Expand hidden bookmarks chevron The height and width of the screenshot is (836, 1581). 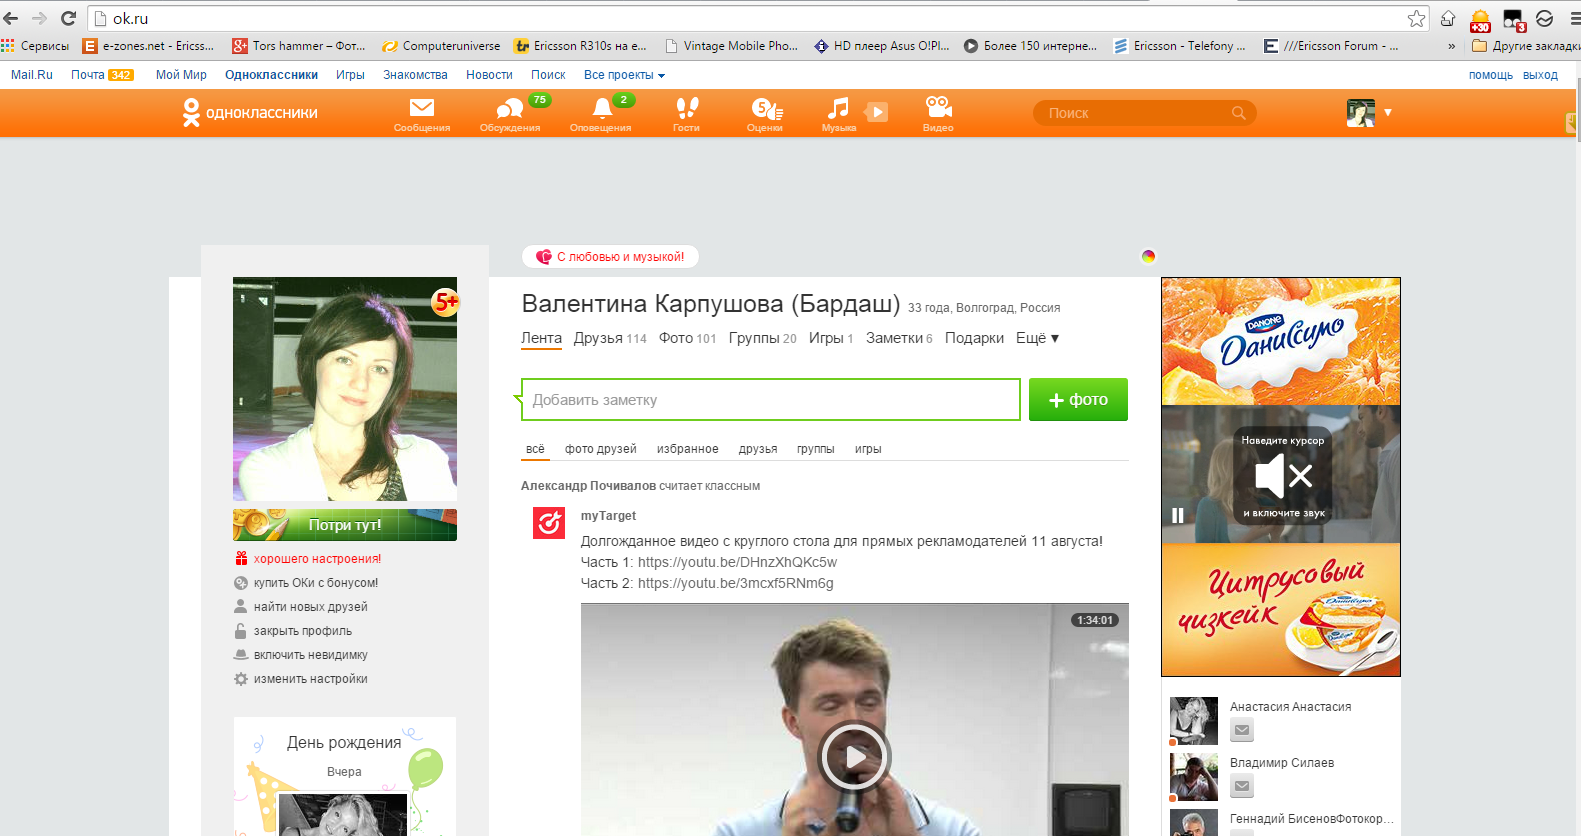click(x=1452, y=46)
